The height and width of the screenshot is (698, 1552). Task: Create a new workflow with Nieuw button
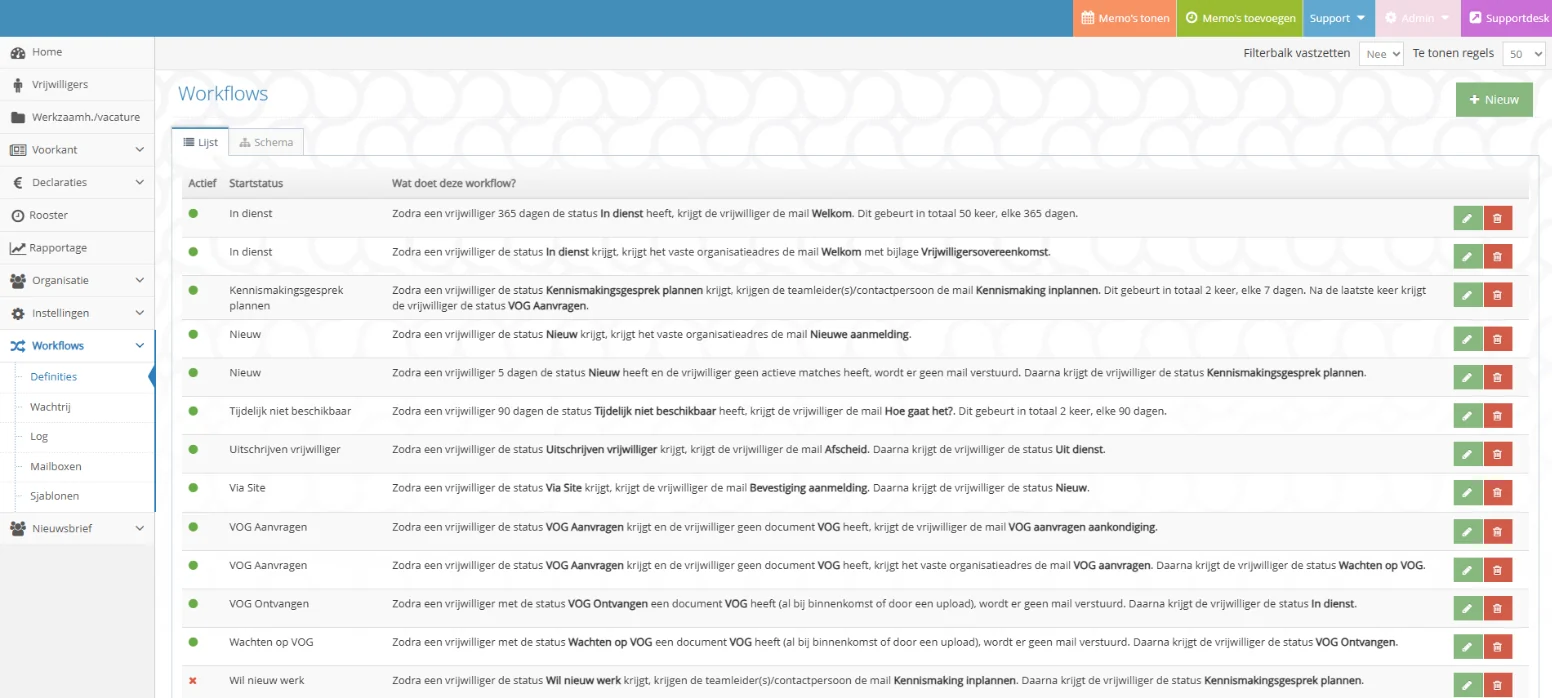click(x=1494, y=99)
